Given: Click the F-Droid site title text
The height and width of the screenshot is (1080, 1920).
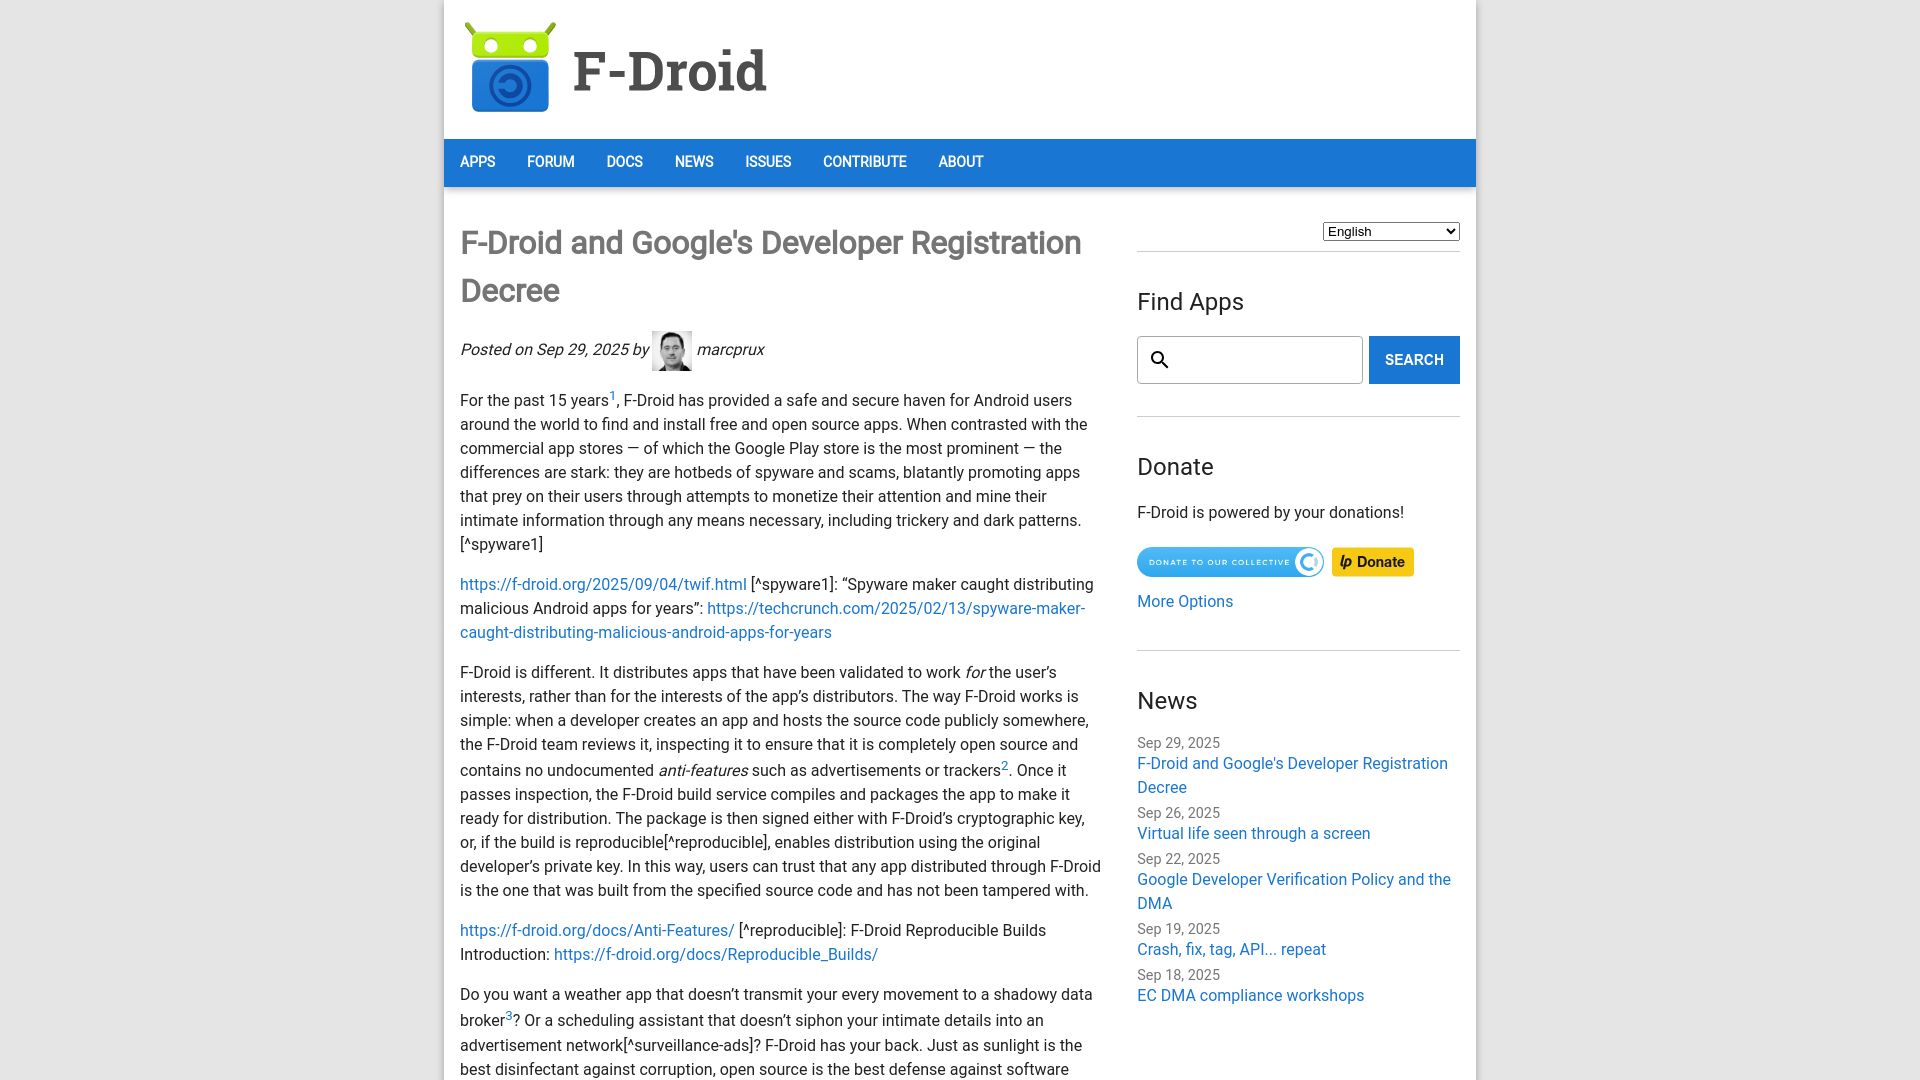Looking at the screenshot, I should coord(669,71).
